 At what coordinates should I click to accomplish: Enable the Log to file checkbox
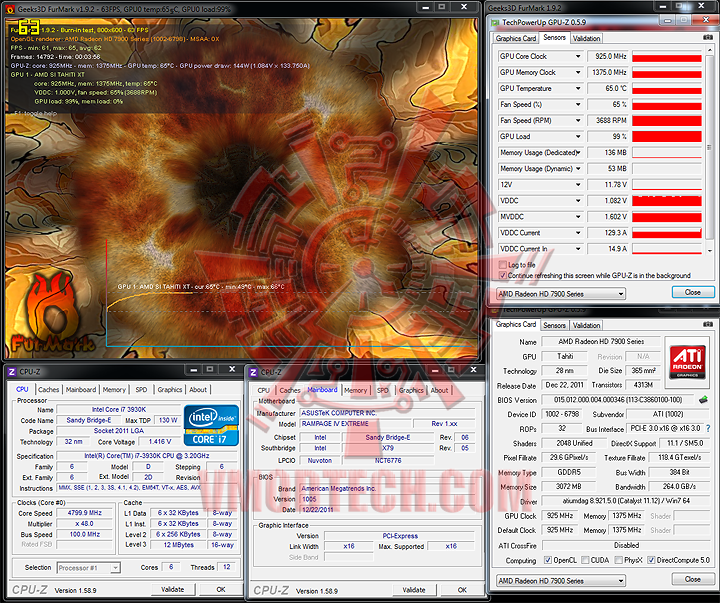502,265
